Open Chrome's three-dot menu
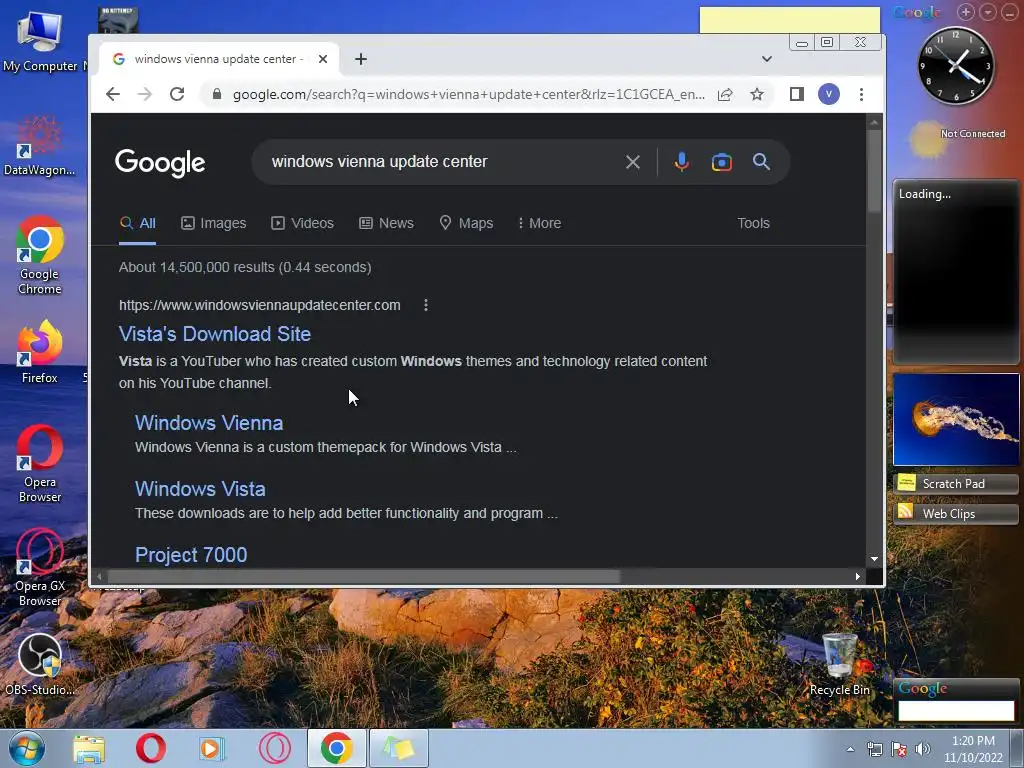 (861, 94)
